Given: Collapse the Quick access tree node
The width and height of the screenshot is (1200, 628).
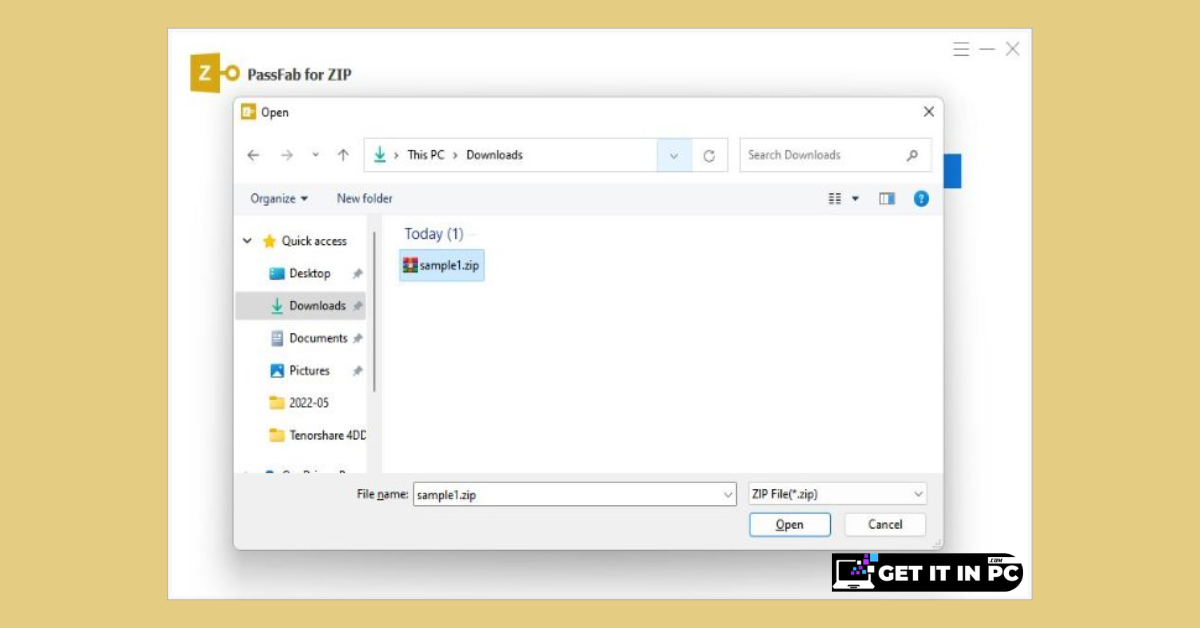Looking at the screenshot, I should coord(247,241).
